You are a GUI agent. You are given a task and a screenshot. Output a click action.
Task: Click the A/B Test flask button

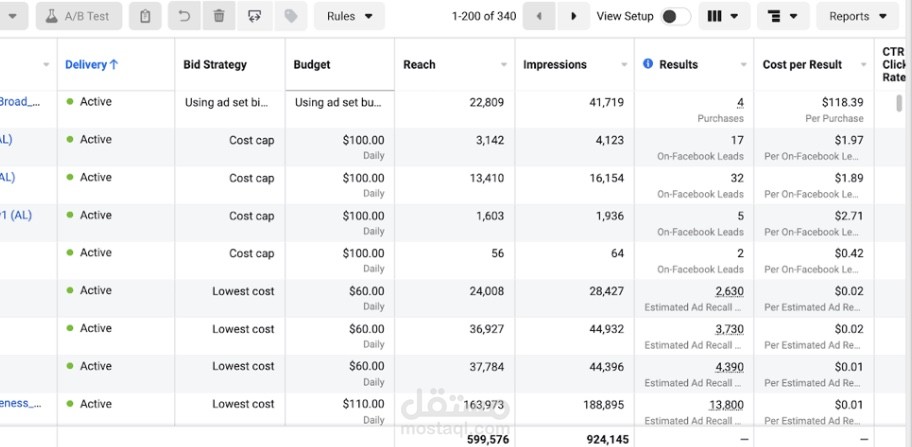click(80, 16)
